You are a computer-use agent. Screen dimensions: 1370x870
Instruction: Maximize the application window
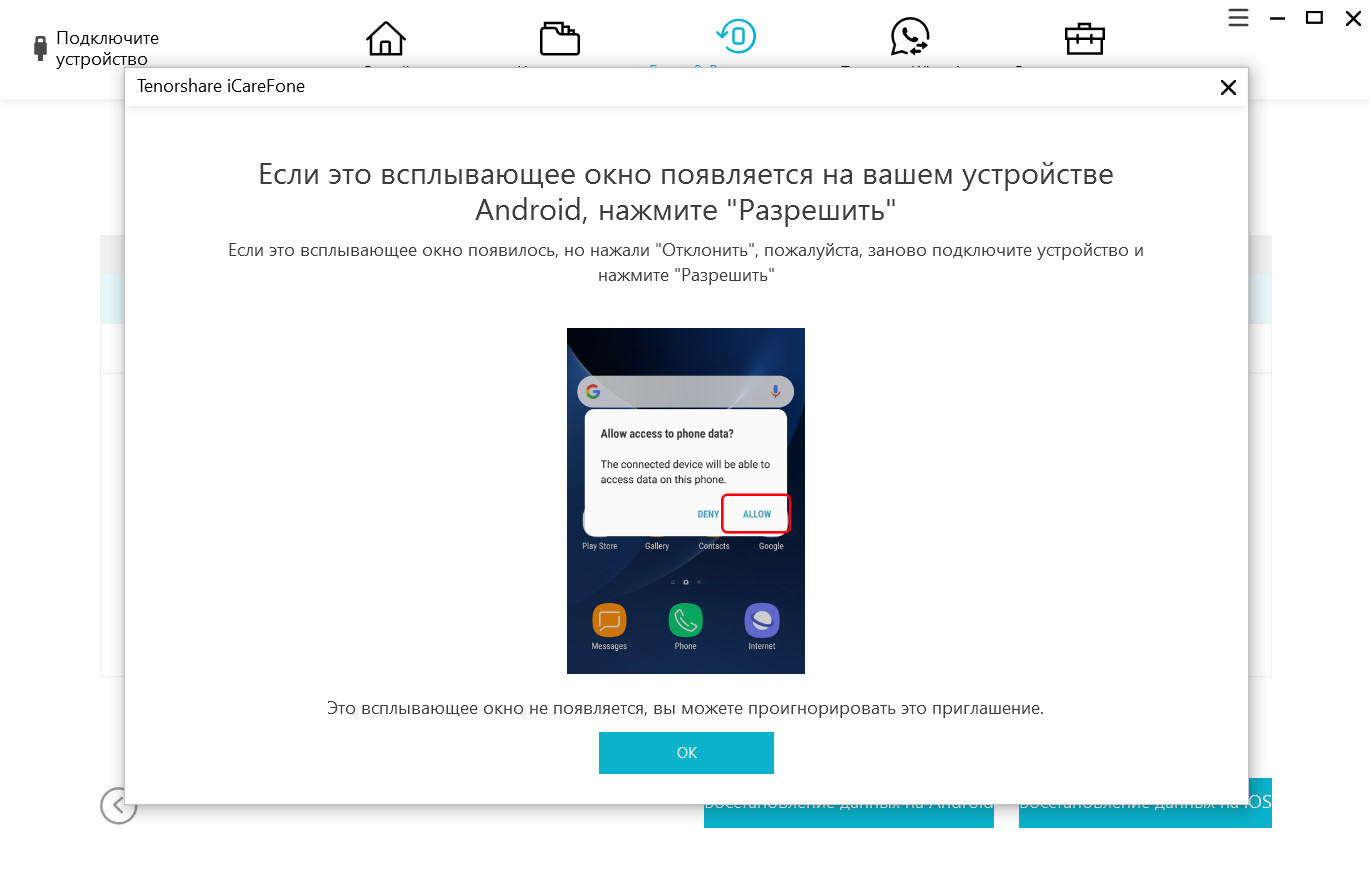[x=1314, y=17]
